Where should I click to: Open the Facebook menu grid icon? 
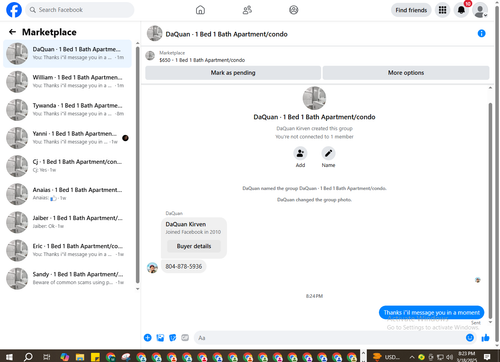click(x=442, y=10)
